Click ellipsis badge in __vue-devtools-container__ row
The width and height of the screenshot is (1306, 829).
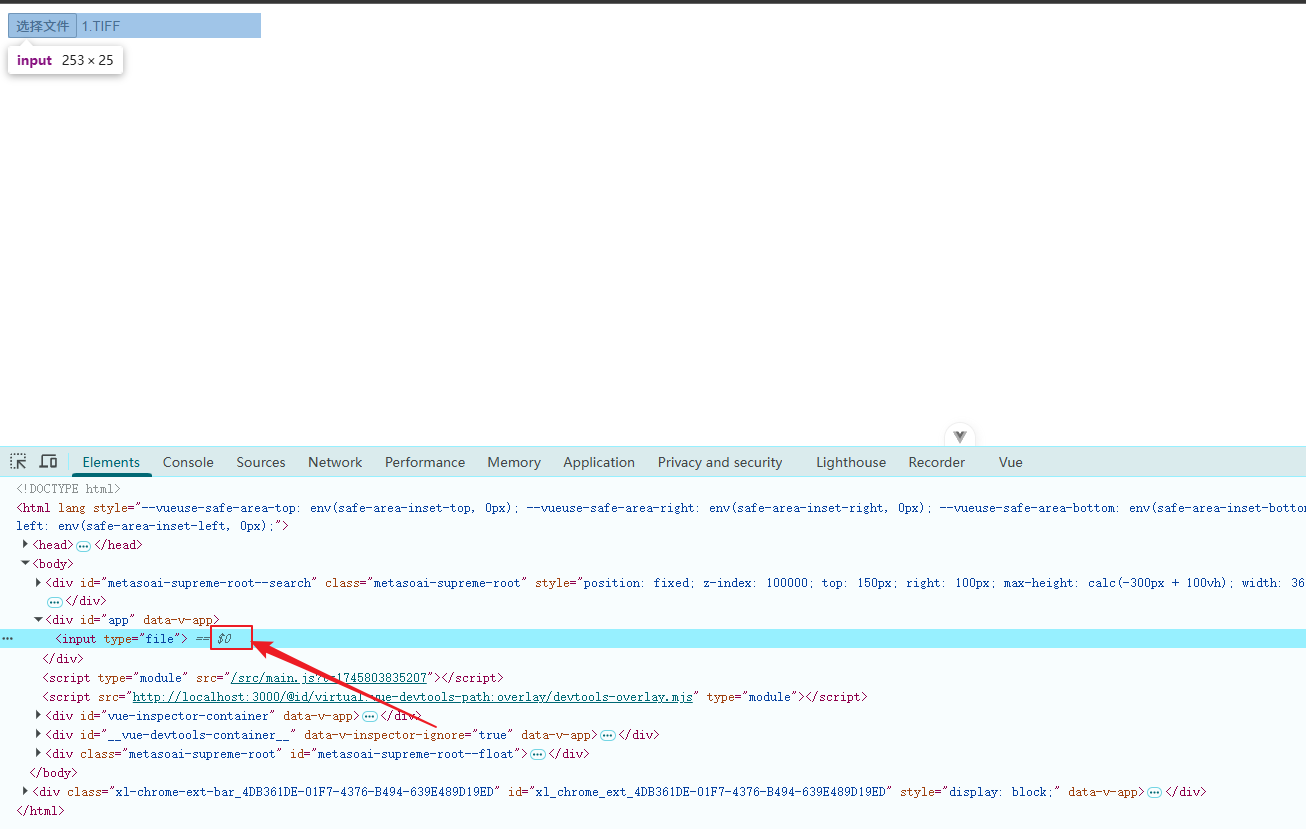(608, 736)
